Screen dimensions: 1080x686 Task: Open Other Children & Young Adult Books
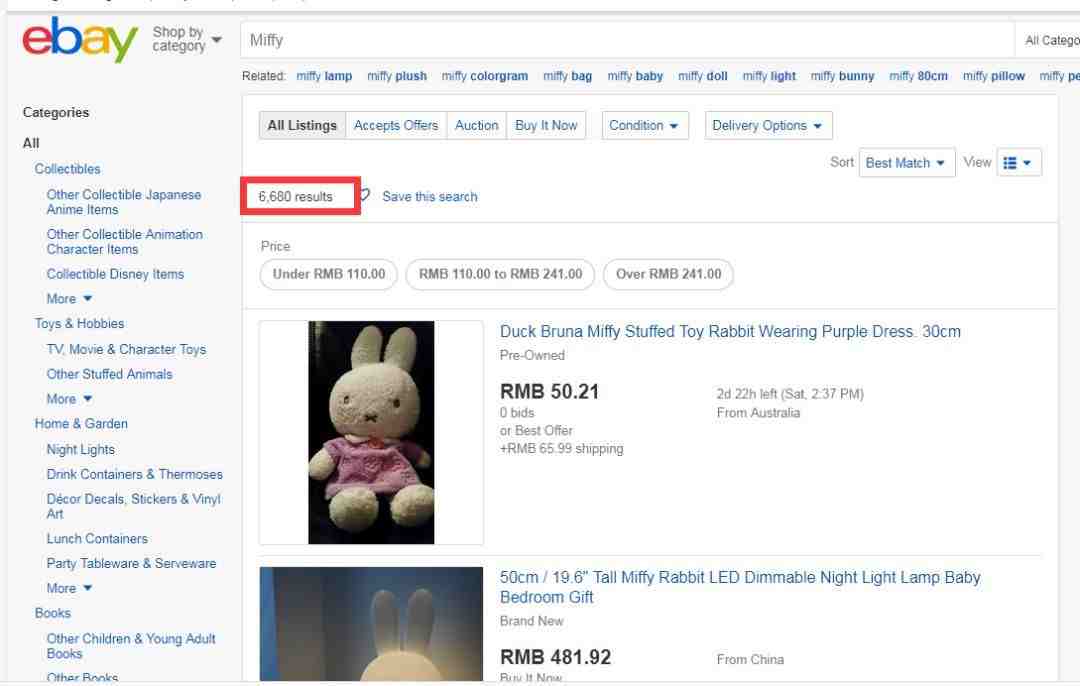click(x=131, y=646)
